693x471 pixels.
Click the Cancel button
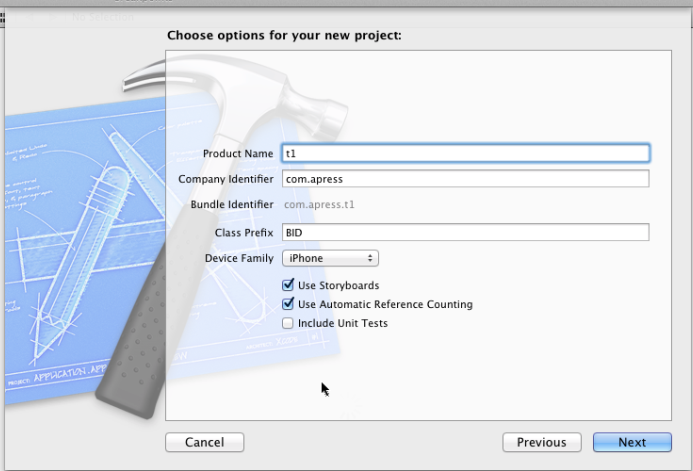tap(205, 442)
